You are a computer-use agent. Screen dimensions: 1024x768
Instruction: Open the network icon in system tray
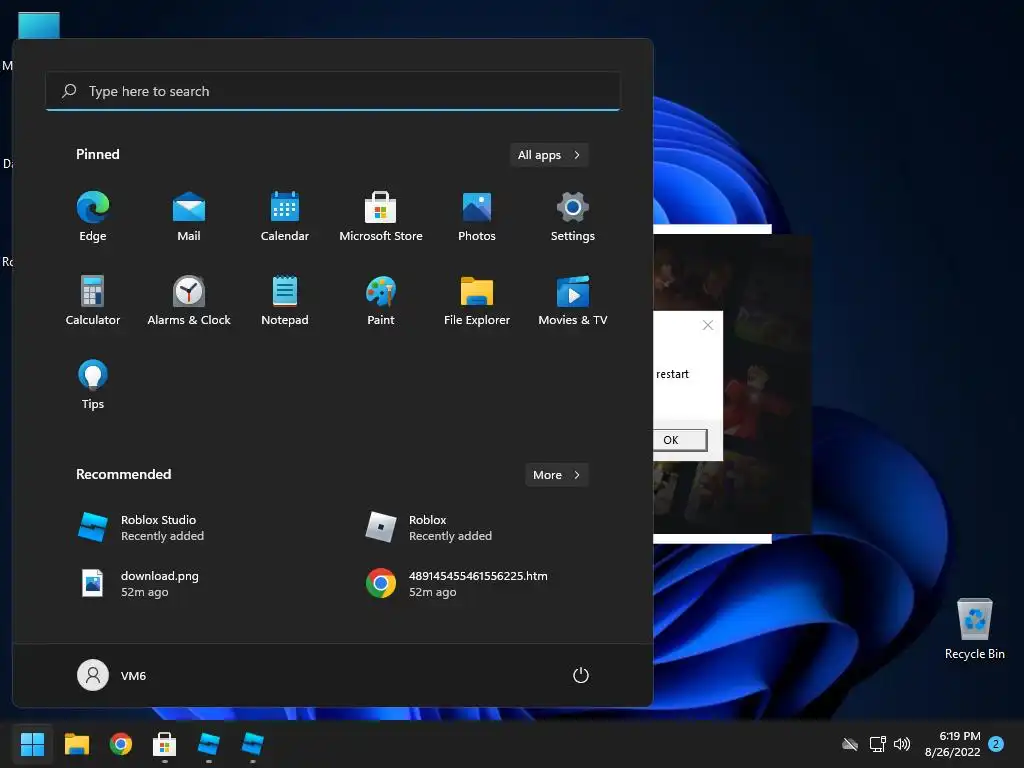pyautogui.click(x=878, y=744)
